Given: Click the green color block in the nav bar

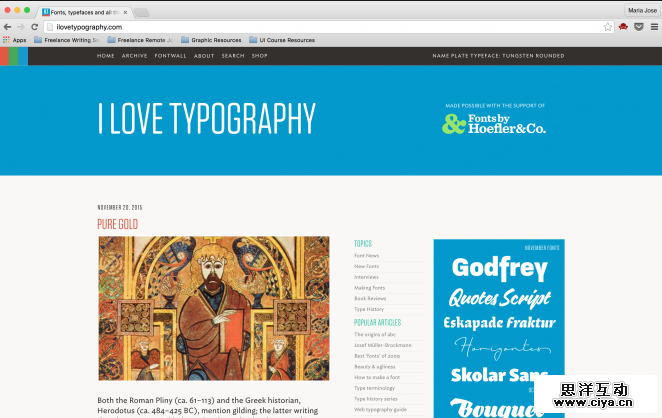Looking at the screenshot, I should [14, 56].
